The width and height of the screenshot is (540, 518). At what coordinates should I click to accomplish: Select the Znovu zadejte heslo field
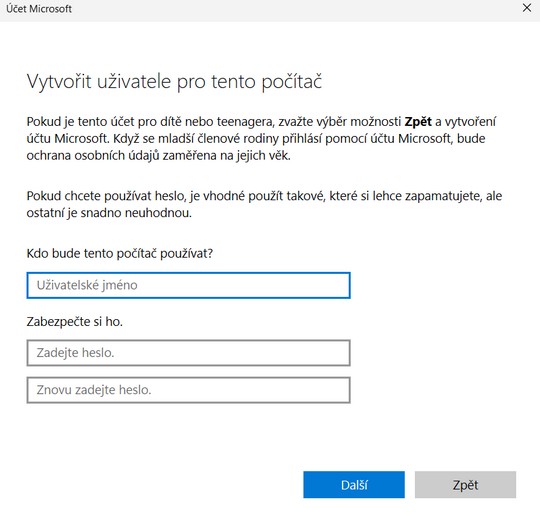pyautogui.click(x=188, y=390)
